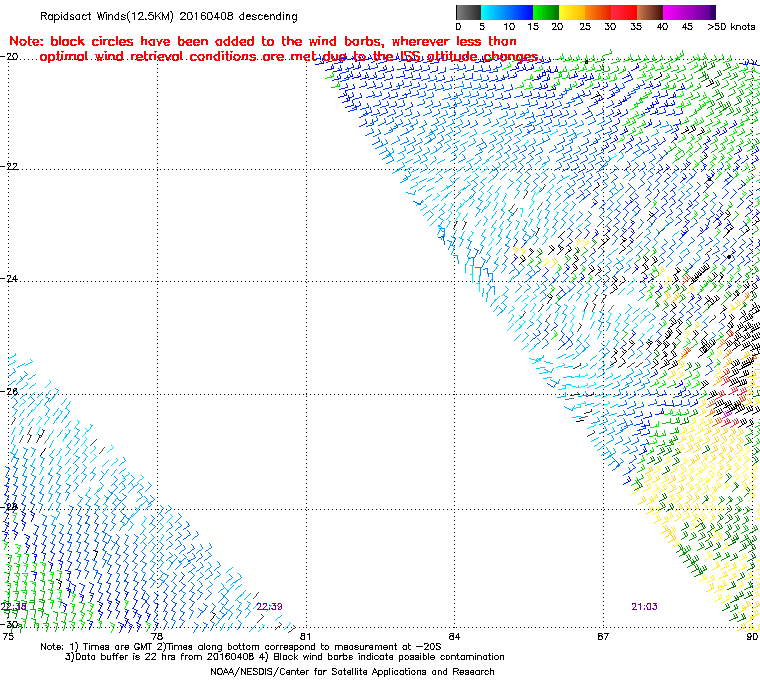Image resolution: width=760 pixels, height=688 pixels.
Task: Click the '81' longitude axis label
Action: (x=305, y=637)
